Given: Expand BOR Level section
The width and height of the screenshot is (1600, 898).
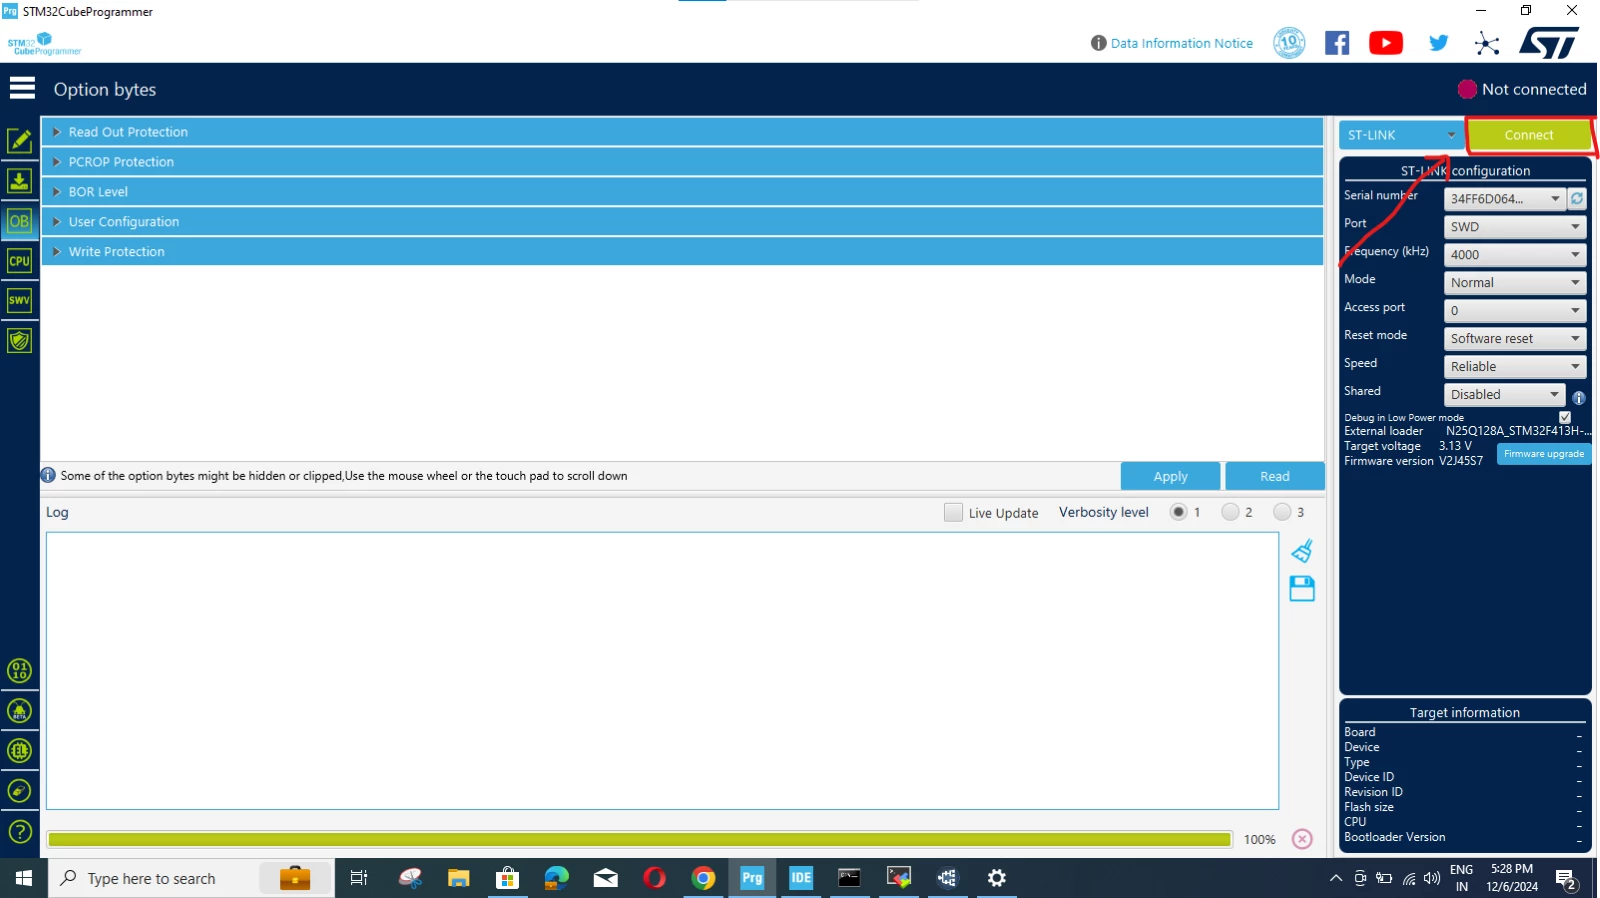Looking at the screenshot, I should click(x=683, y=192).
